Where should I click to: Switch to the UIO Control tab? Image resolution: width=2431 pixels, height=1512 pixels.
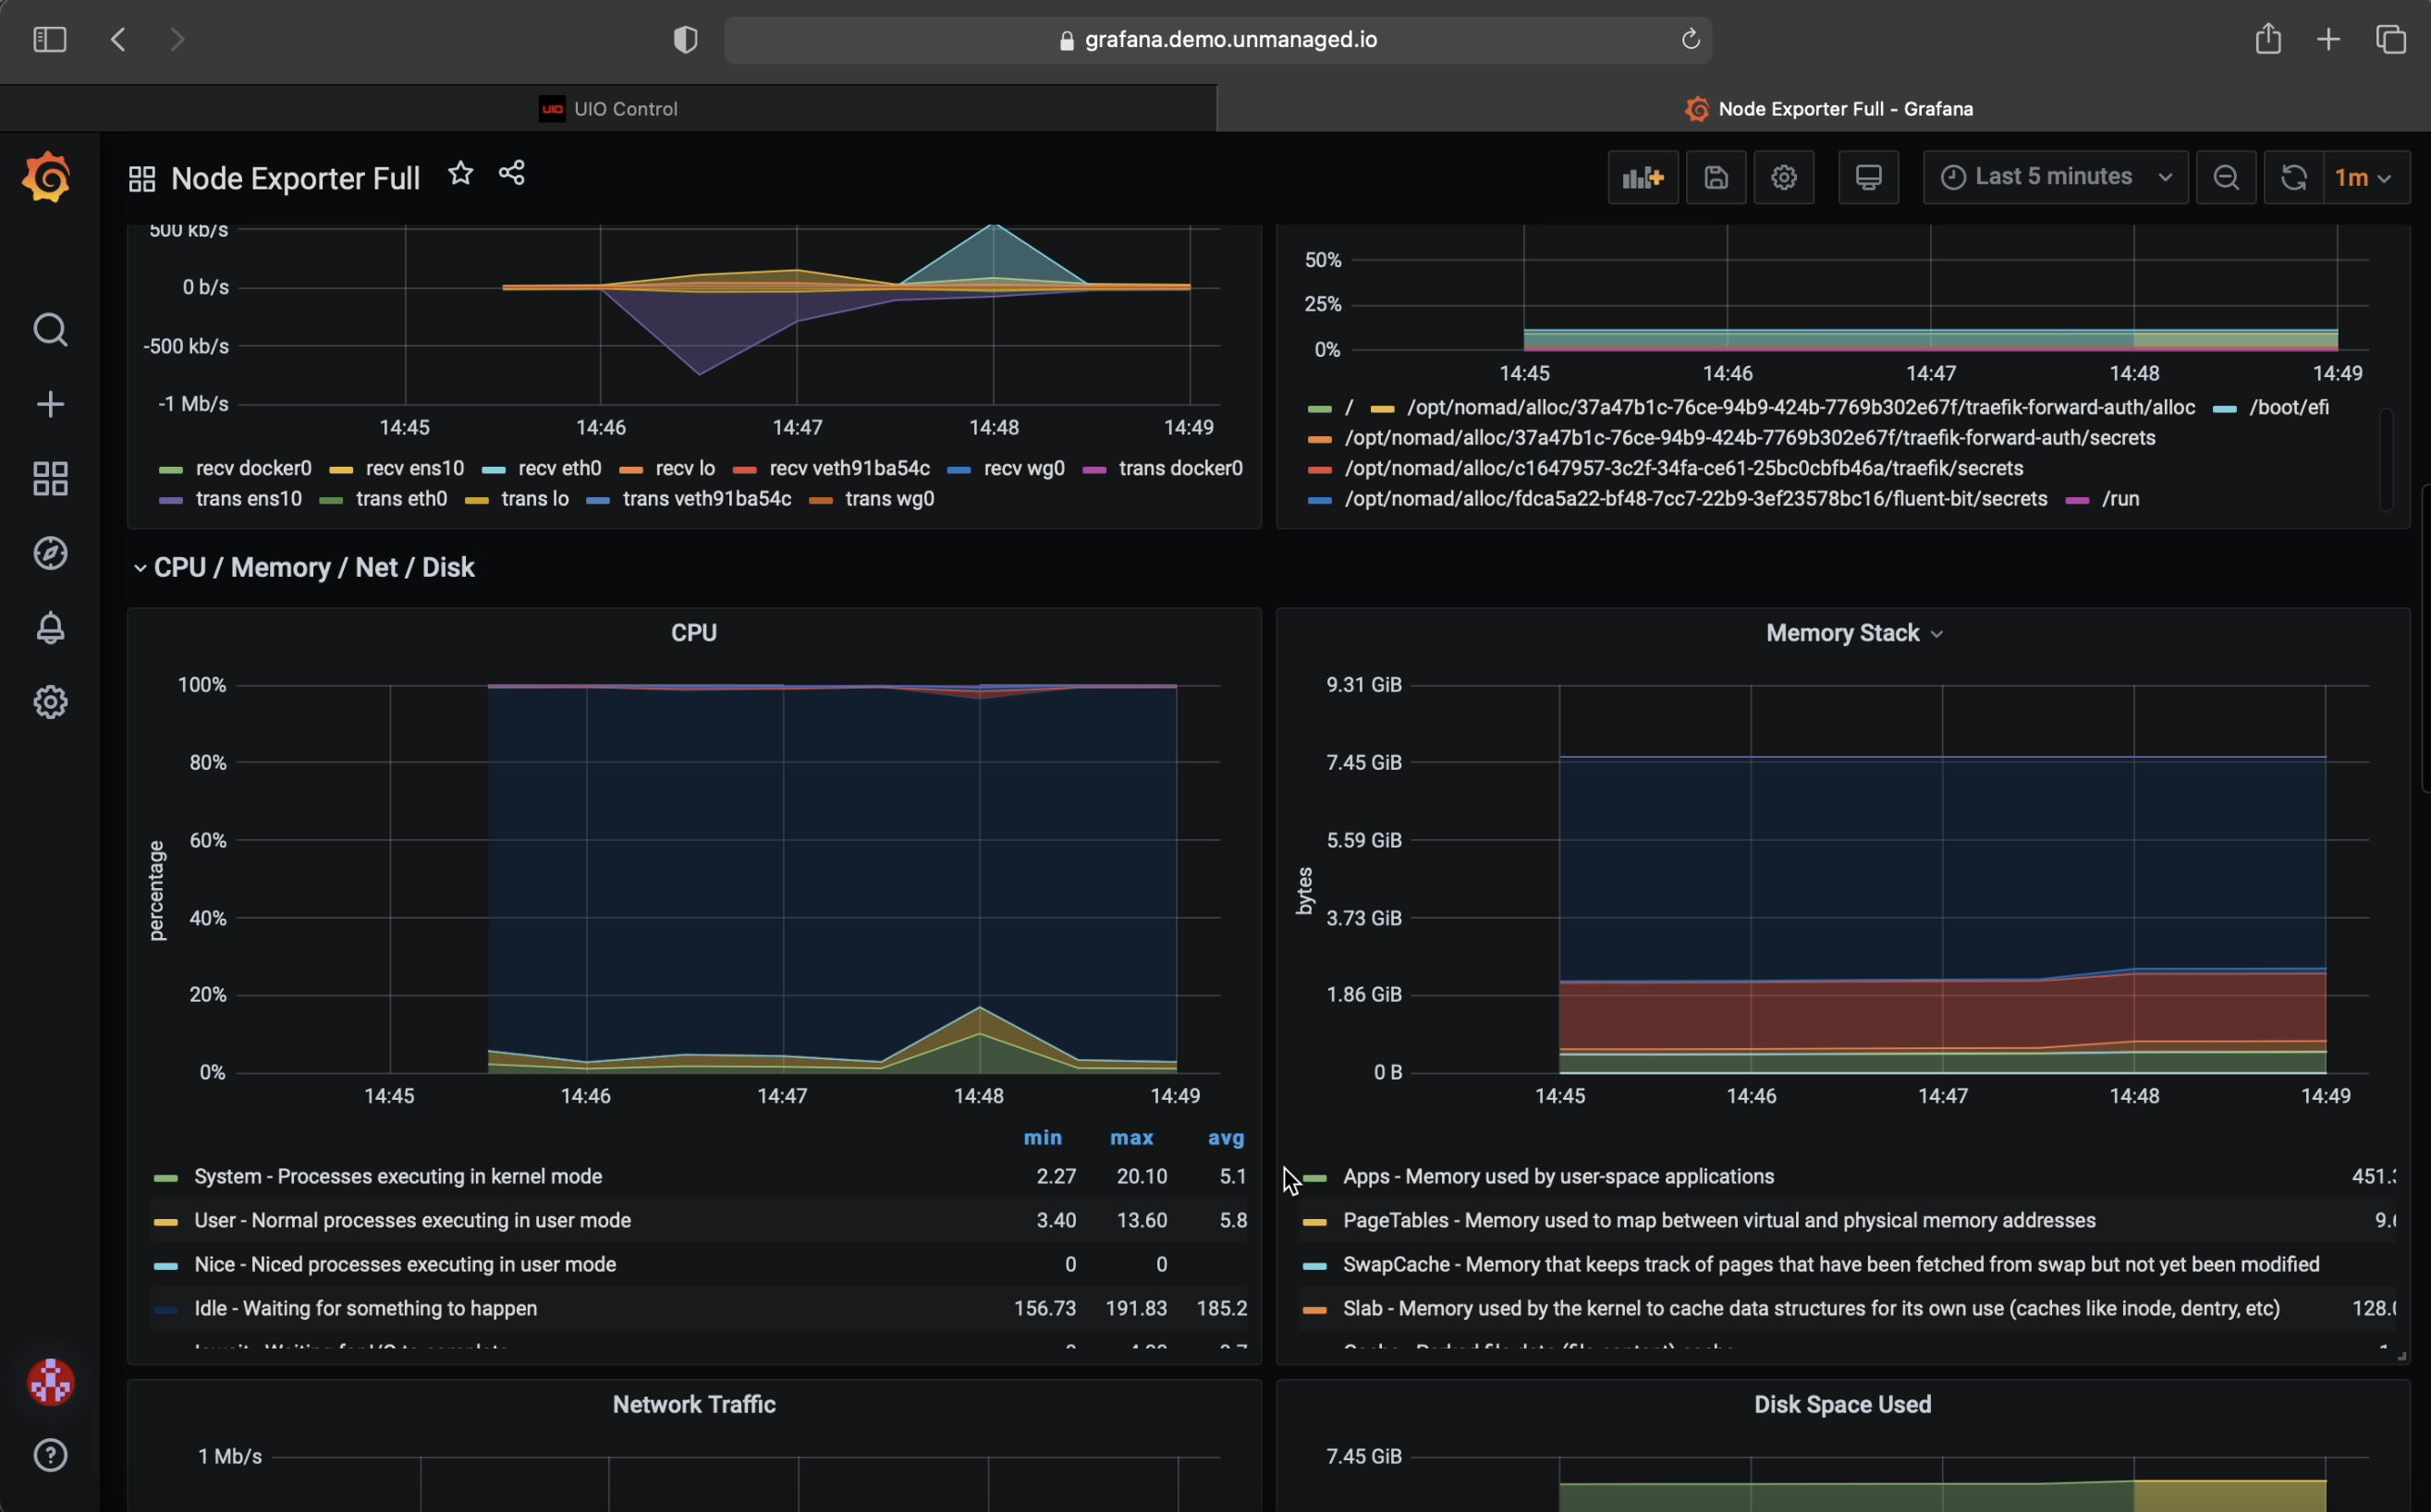608,108
